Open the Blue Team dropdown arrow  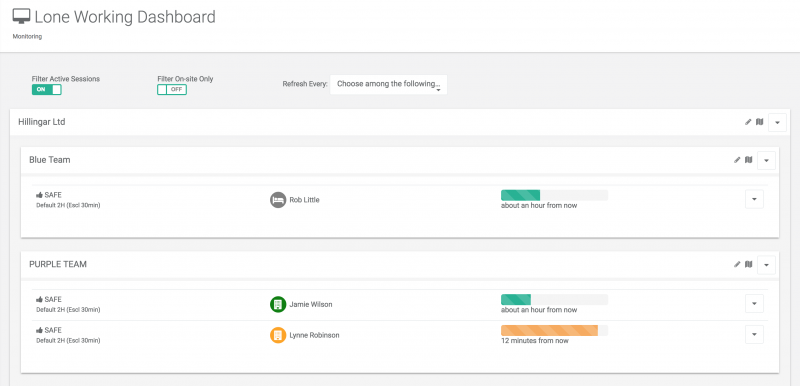[766, 161]
